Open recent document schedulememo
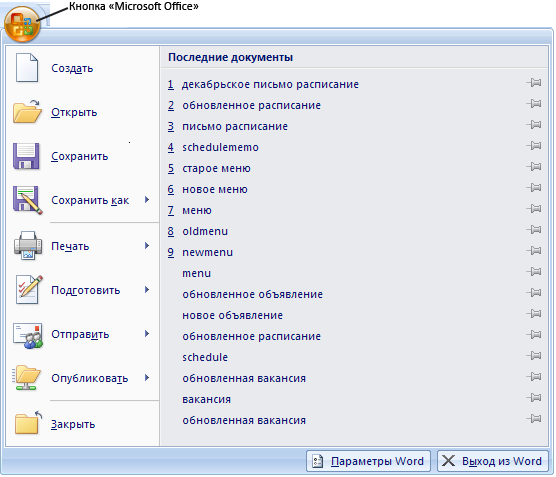This screenshot has width=556, height=477. pos(221,147)
